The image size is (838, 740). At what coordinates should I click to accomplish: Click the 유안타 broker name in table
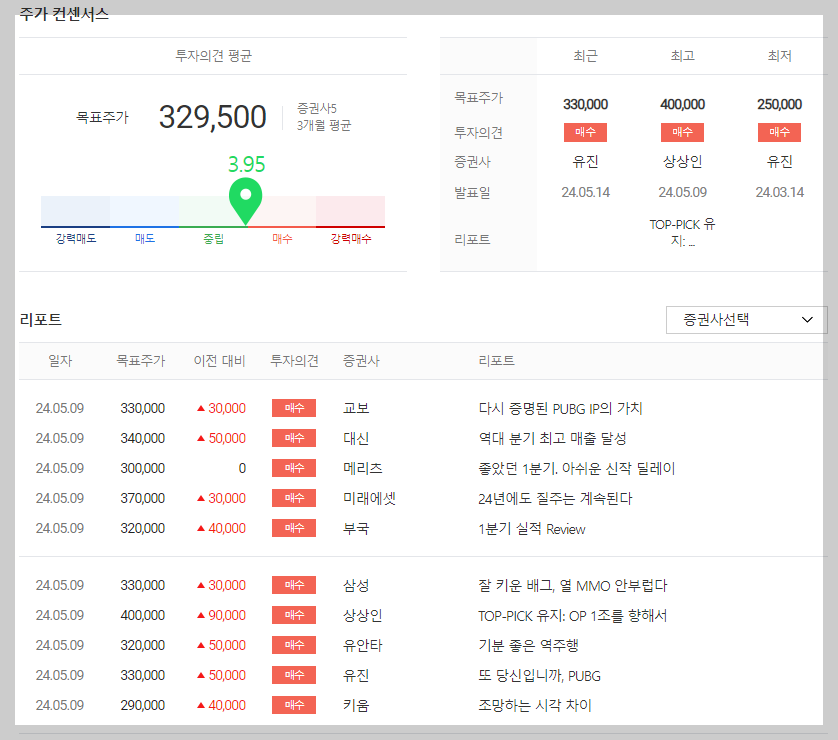363,645
